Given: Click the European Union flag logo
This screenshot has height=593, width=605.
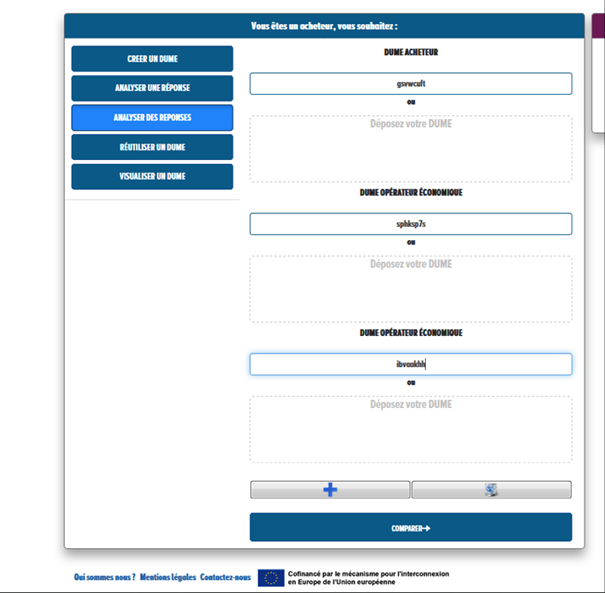Looking at the screenshot, I should [x=271, y=578].
